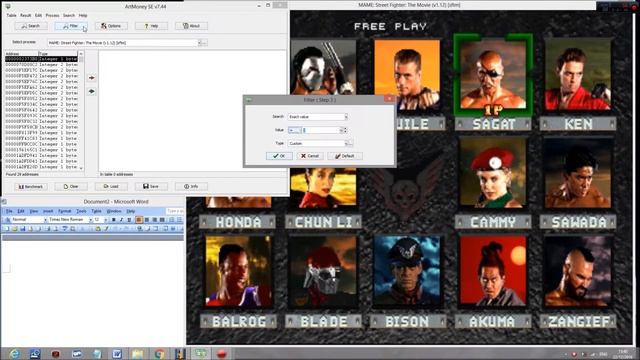Open the About button in ArtMoney

pos(191,26)
